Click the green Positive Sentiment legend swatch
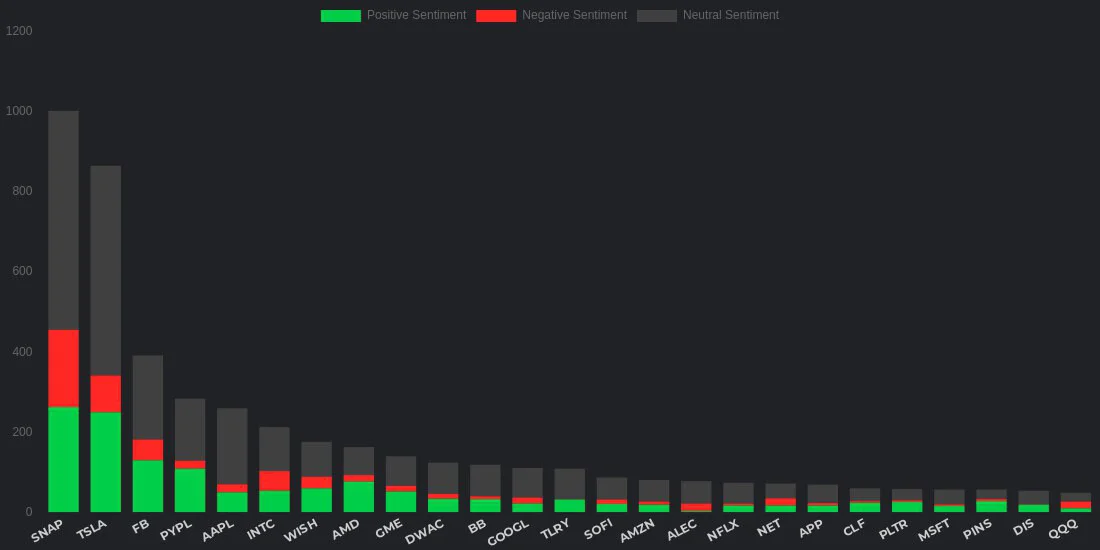 pyautogui.click(x=341, y=15)
